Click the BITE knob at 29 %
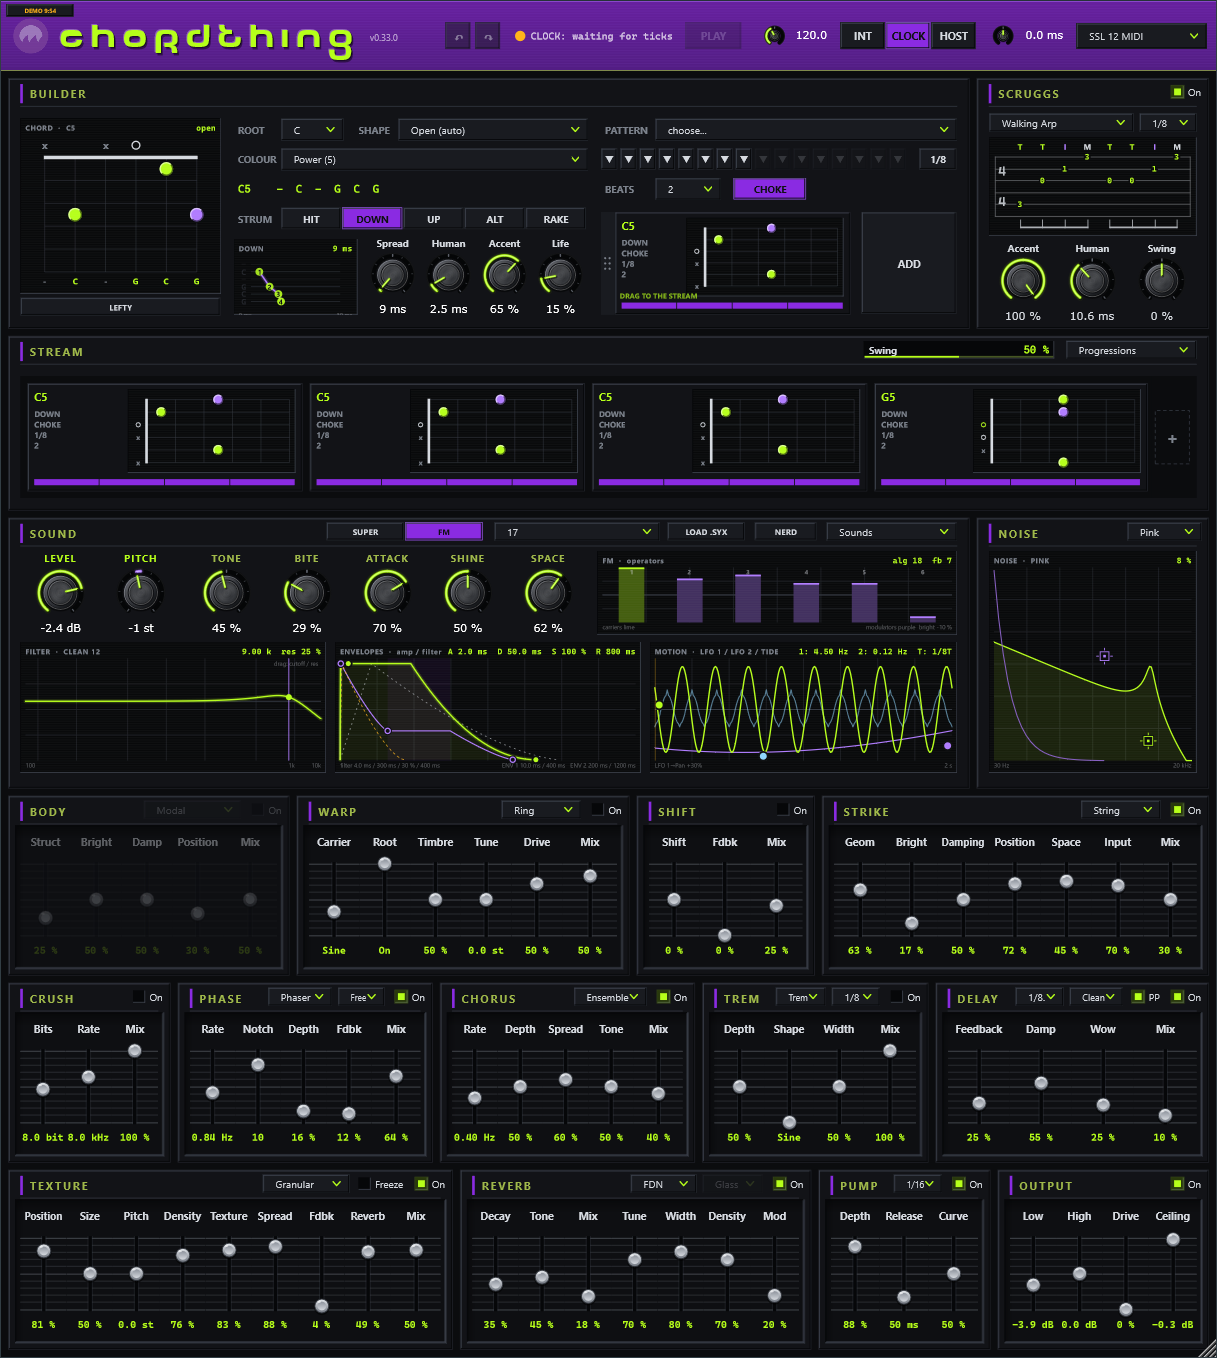 (306, 593)
